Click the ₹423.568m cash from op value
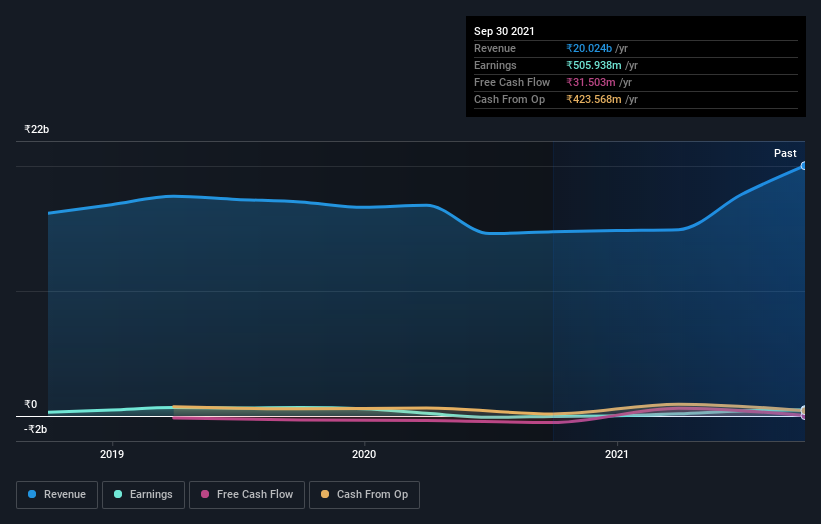Viewport: 821px width, 524px height. click(594, 99)
